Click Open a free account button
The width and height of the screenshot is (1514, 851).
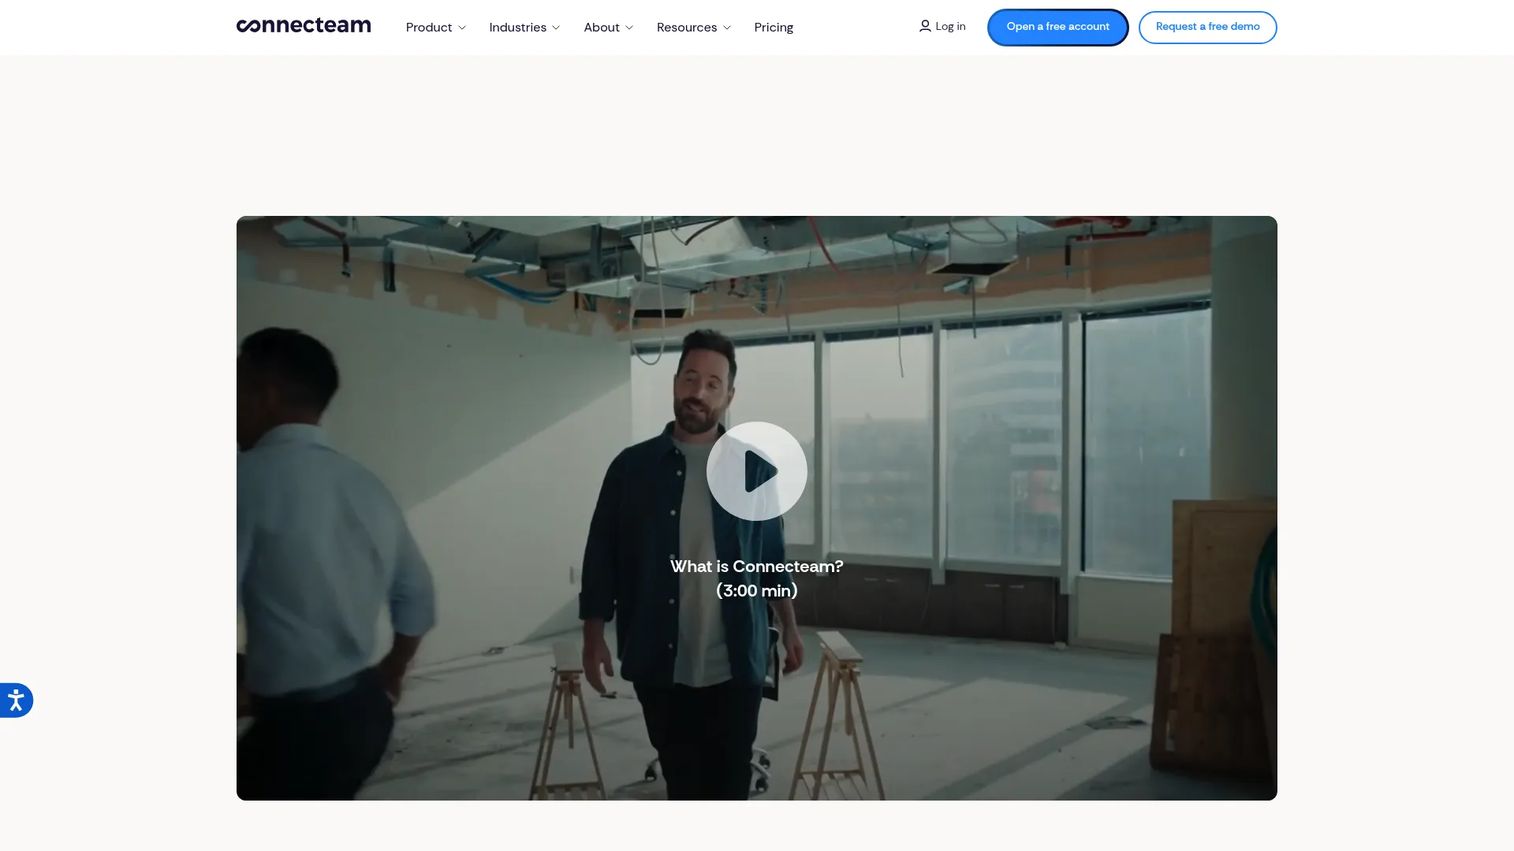point(1058,27)
